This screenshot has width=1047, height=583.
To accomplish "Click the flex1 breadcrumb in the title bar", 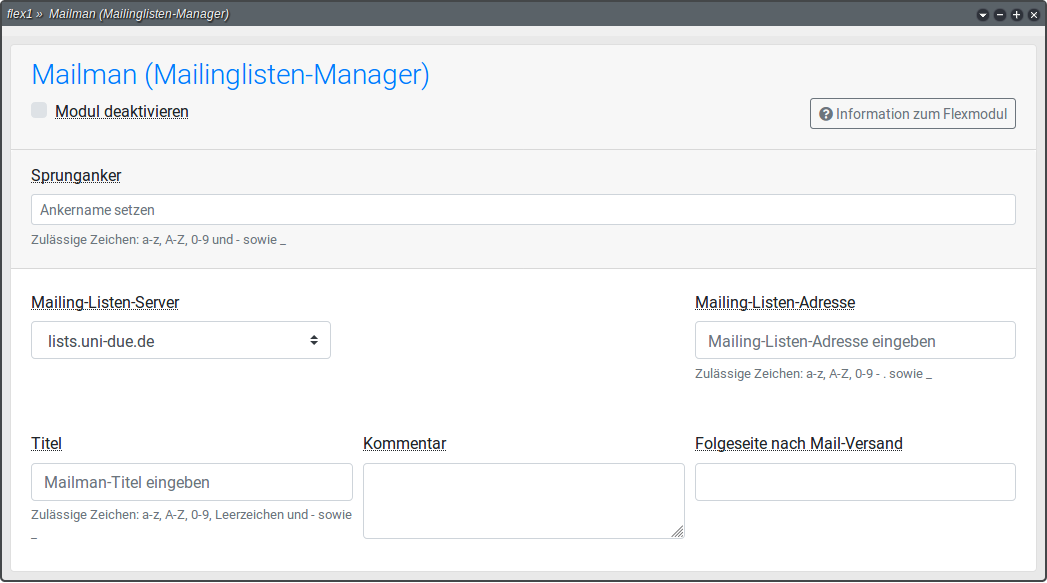I will [20, 14].
